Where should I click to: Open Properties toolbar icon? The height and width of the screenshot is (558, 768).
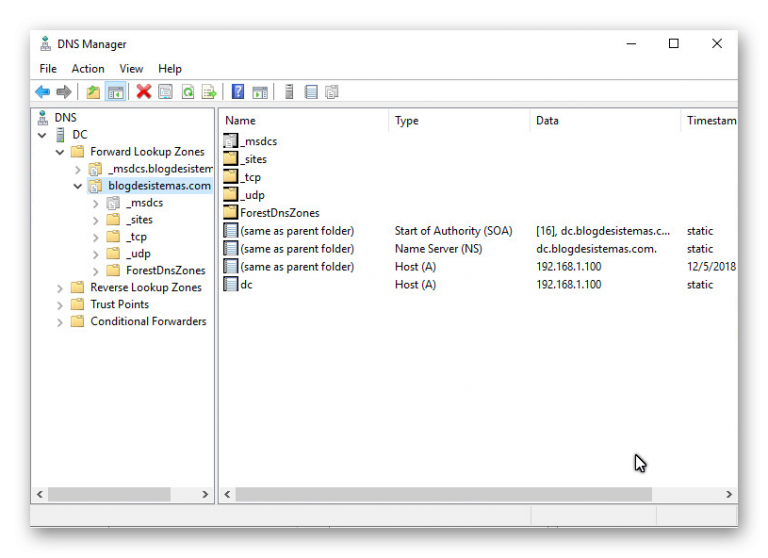click(x=166, y=92)
